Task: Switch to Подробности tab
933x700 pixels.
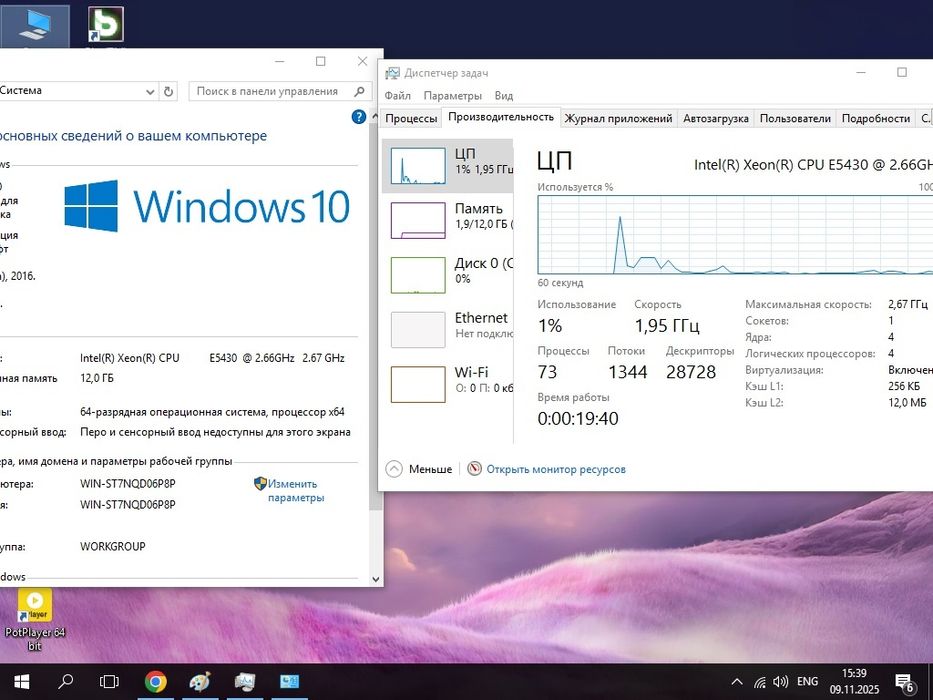Action: [876, 118]
